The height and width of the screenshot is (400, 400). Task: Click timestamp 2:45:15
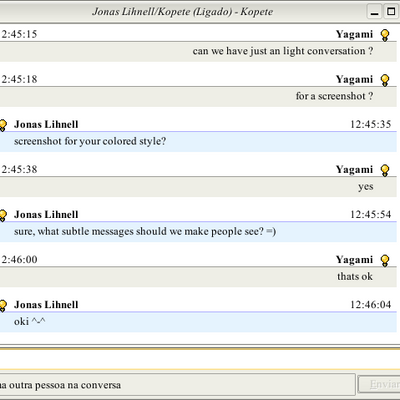19,34
